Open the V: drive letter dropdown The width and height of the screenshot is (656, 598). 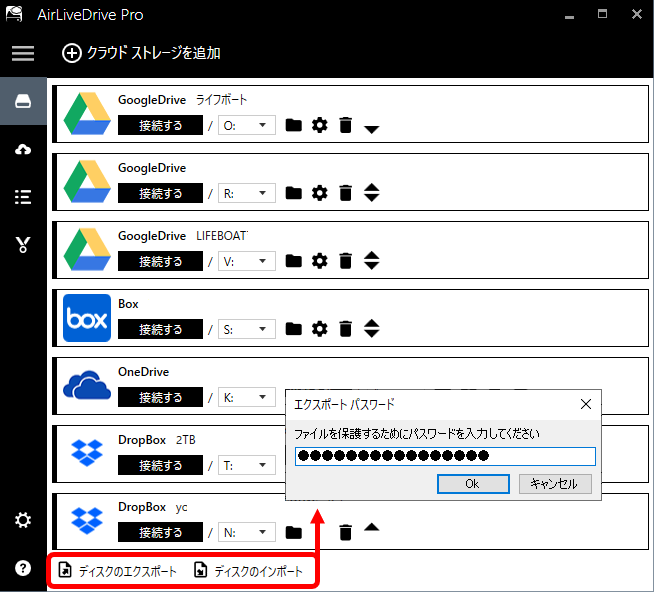[247, 261]
